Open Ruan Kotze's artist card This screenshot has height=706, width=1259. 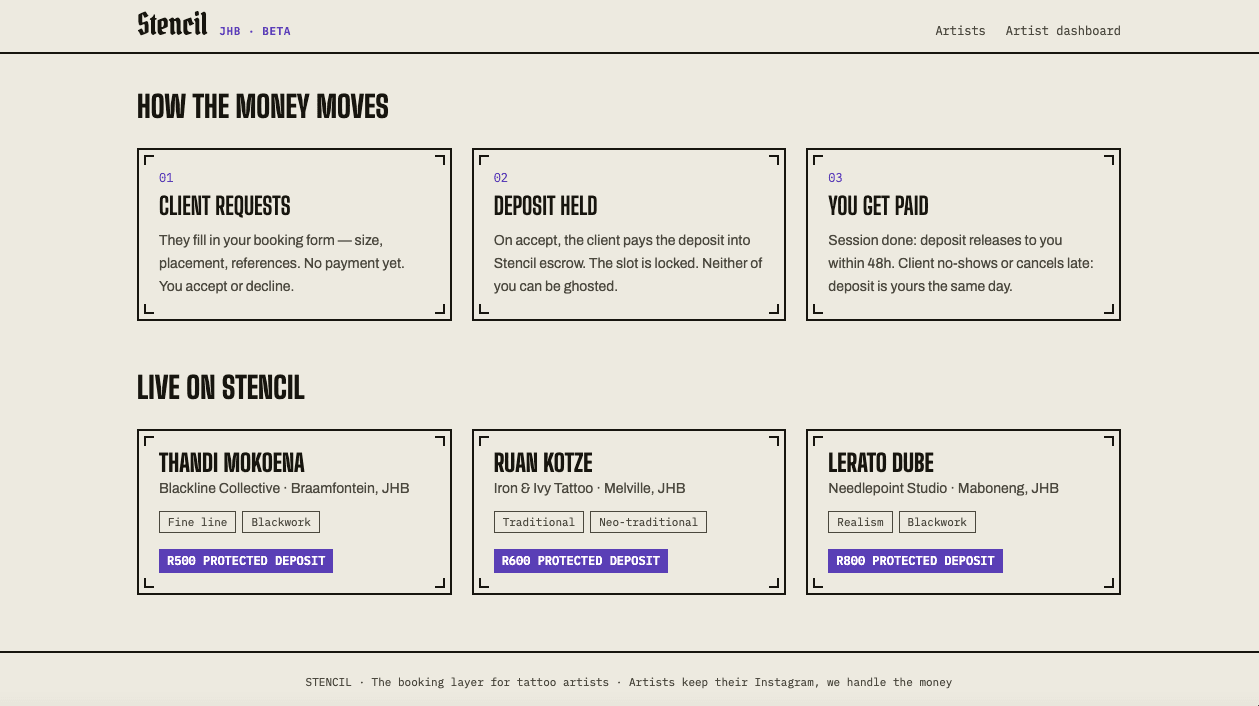(629, 512)
